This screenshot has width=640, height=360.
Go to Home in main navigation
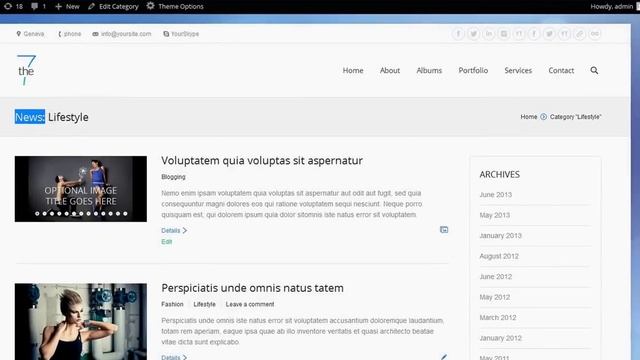353,71
